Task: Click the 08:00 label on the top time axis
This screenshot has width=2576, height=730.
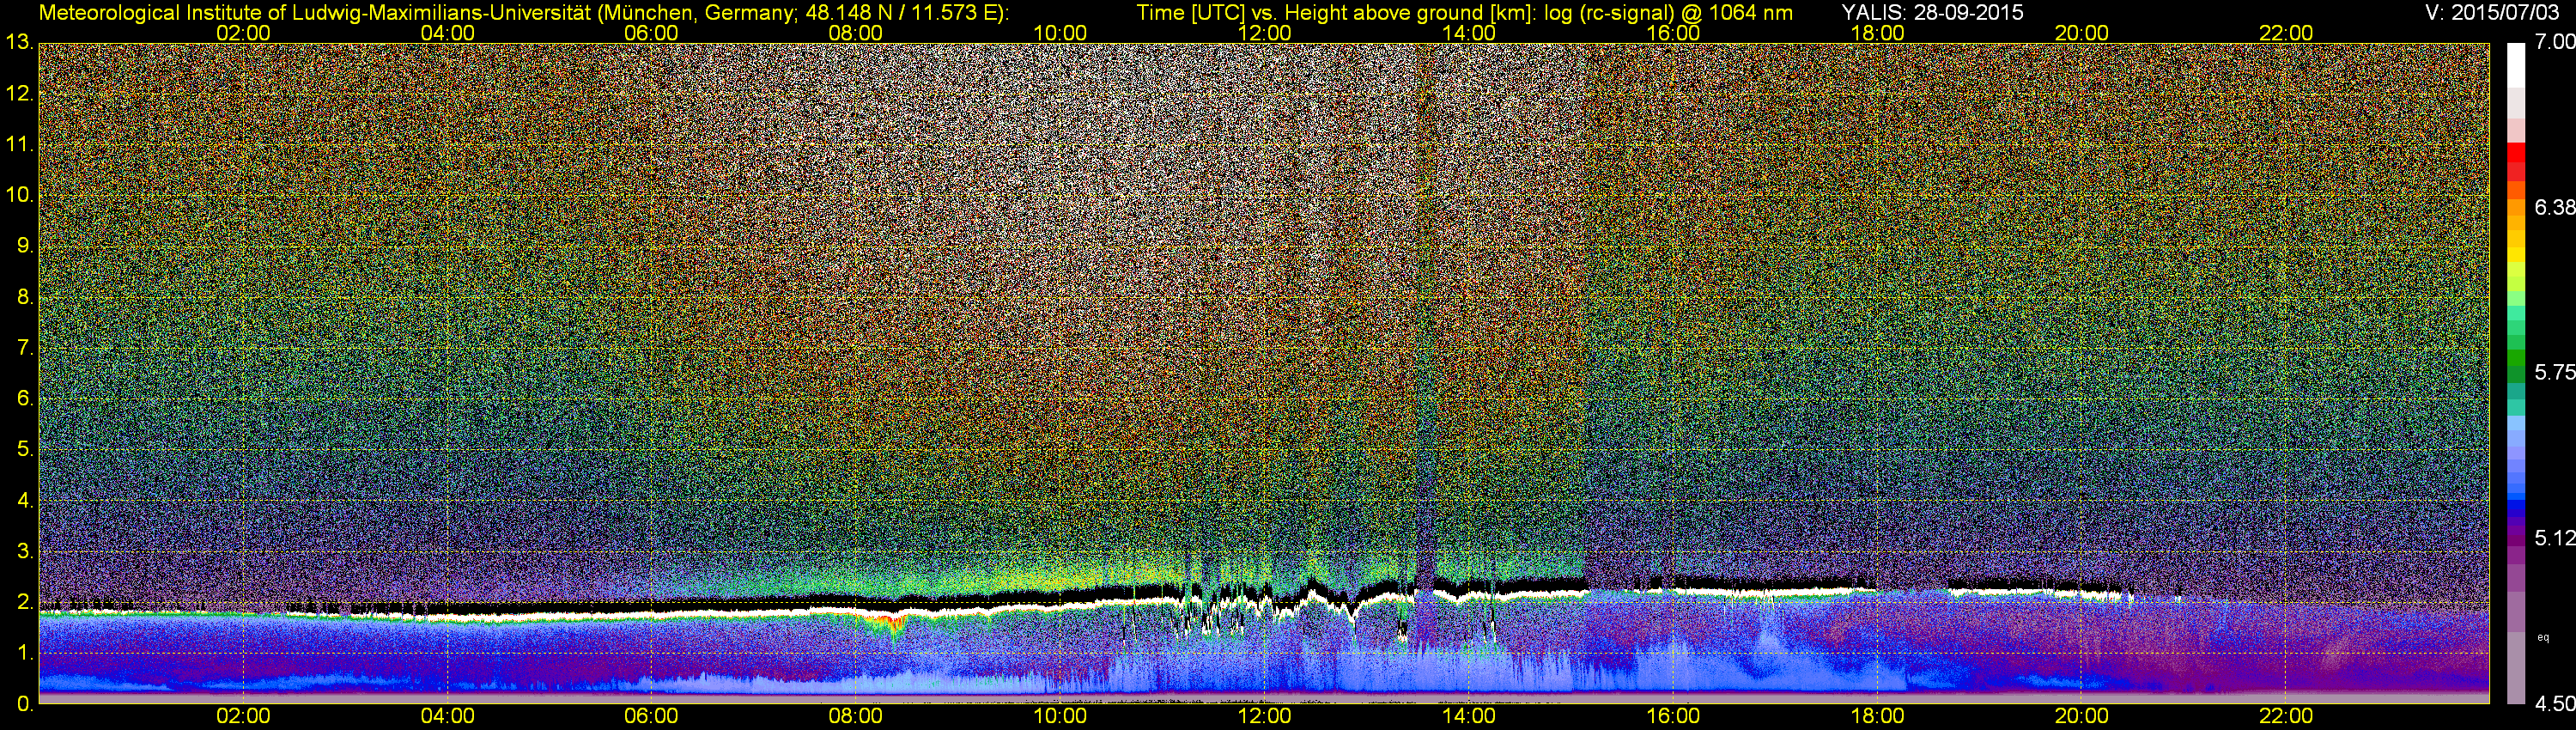Action: point(856,33)
